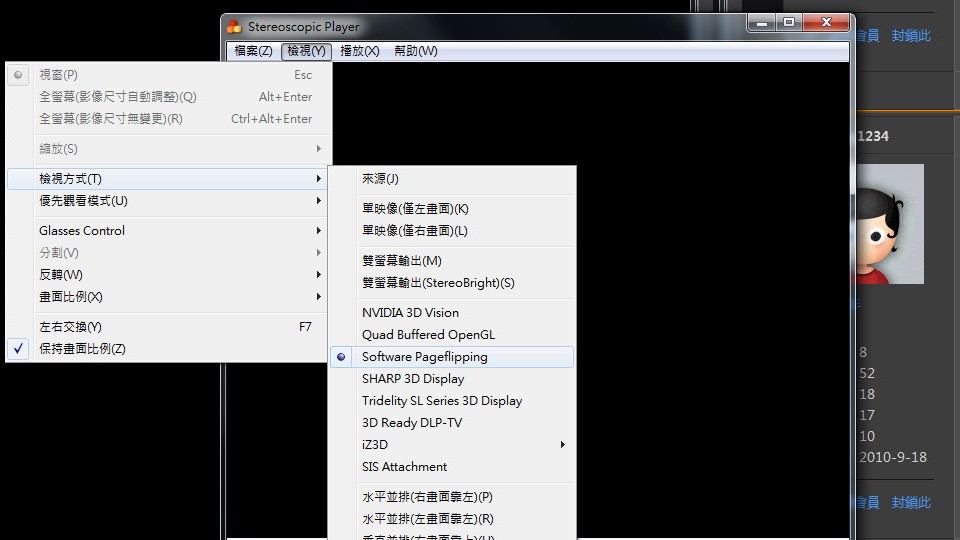This screenshot has height=540, width=960.
Task: Select NVIDIA 3D Vision viewing method
Action: (x=452, y=313)
